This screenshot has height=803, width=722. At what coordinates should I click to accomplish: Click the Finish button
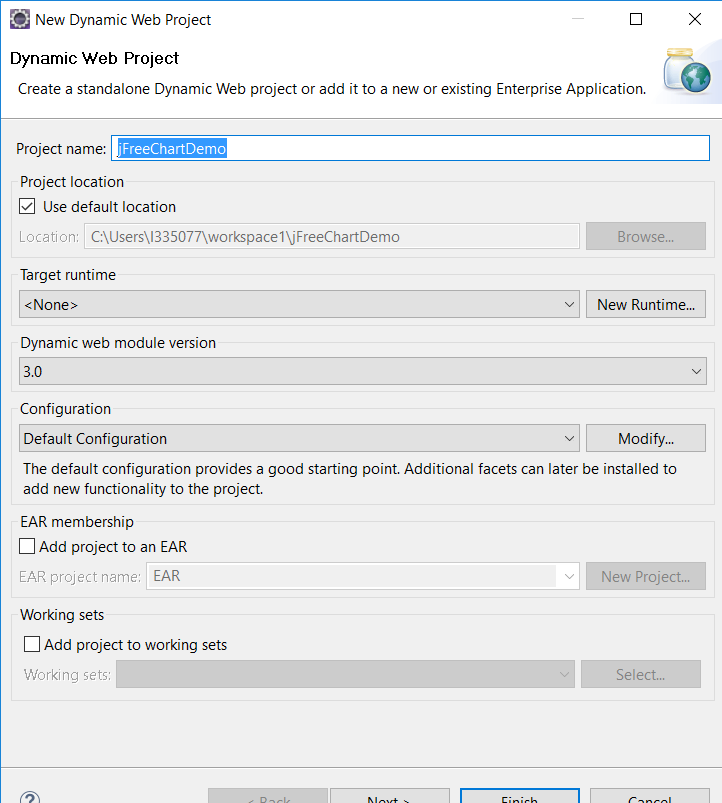519,797
